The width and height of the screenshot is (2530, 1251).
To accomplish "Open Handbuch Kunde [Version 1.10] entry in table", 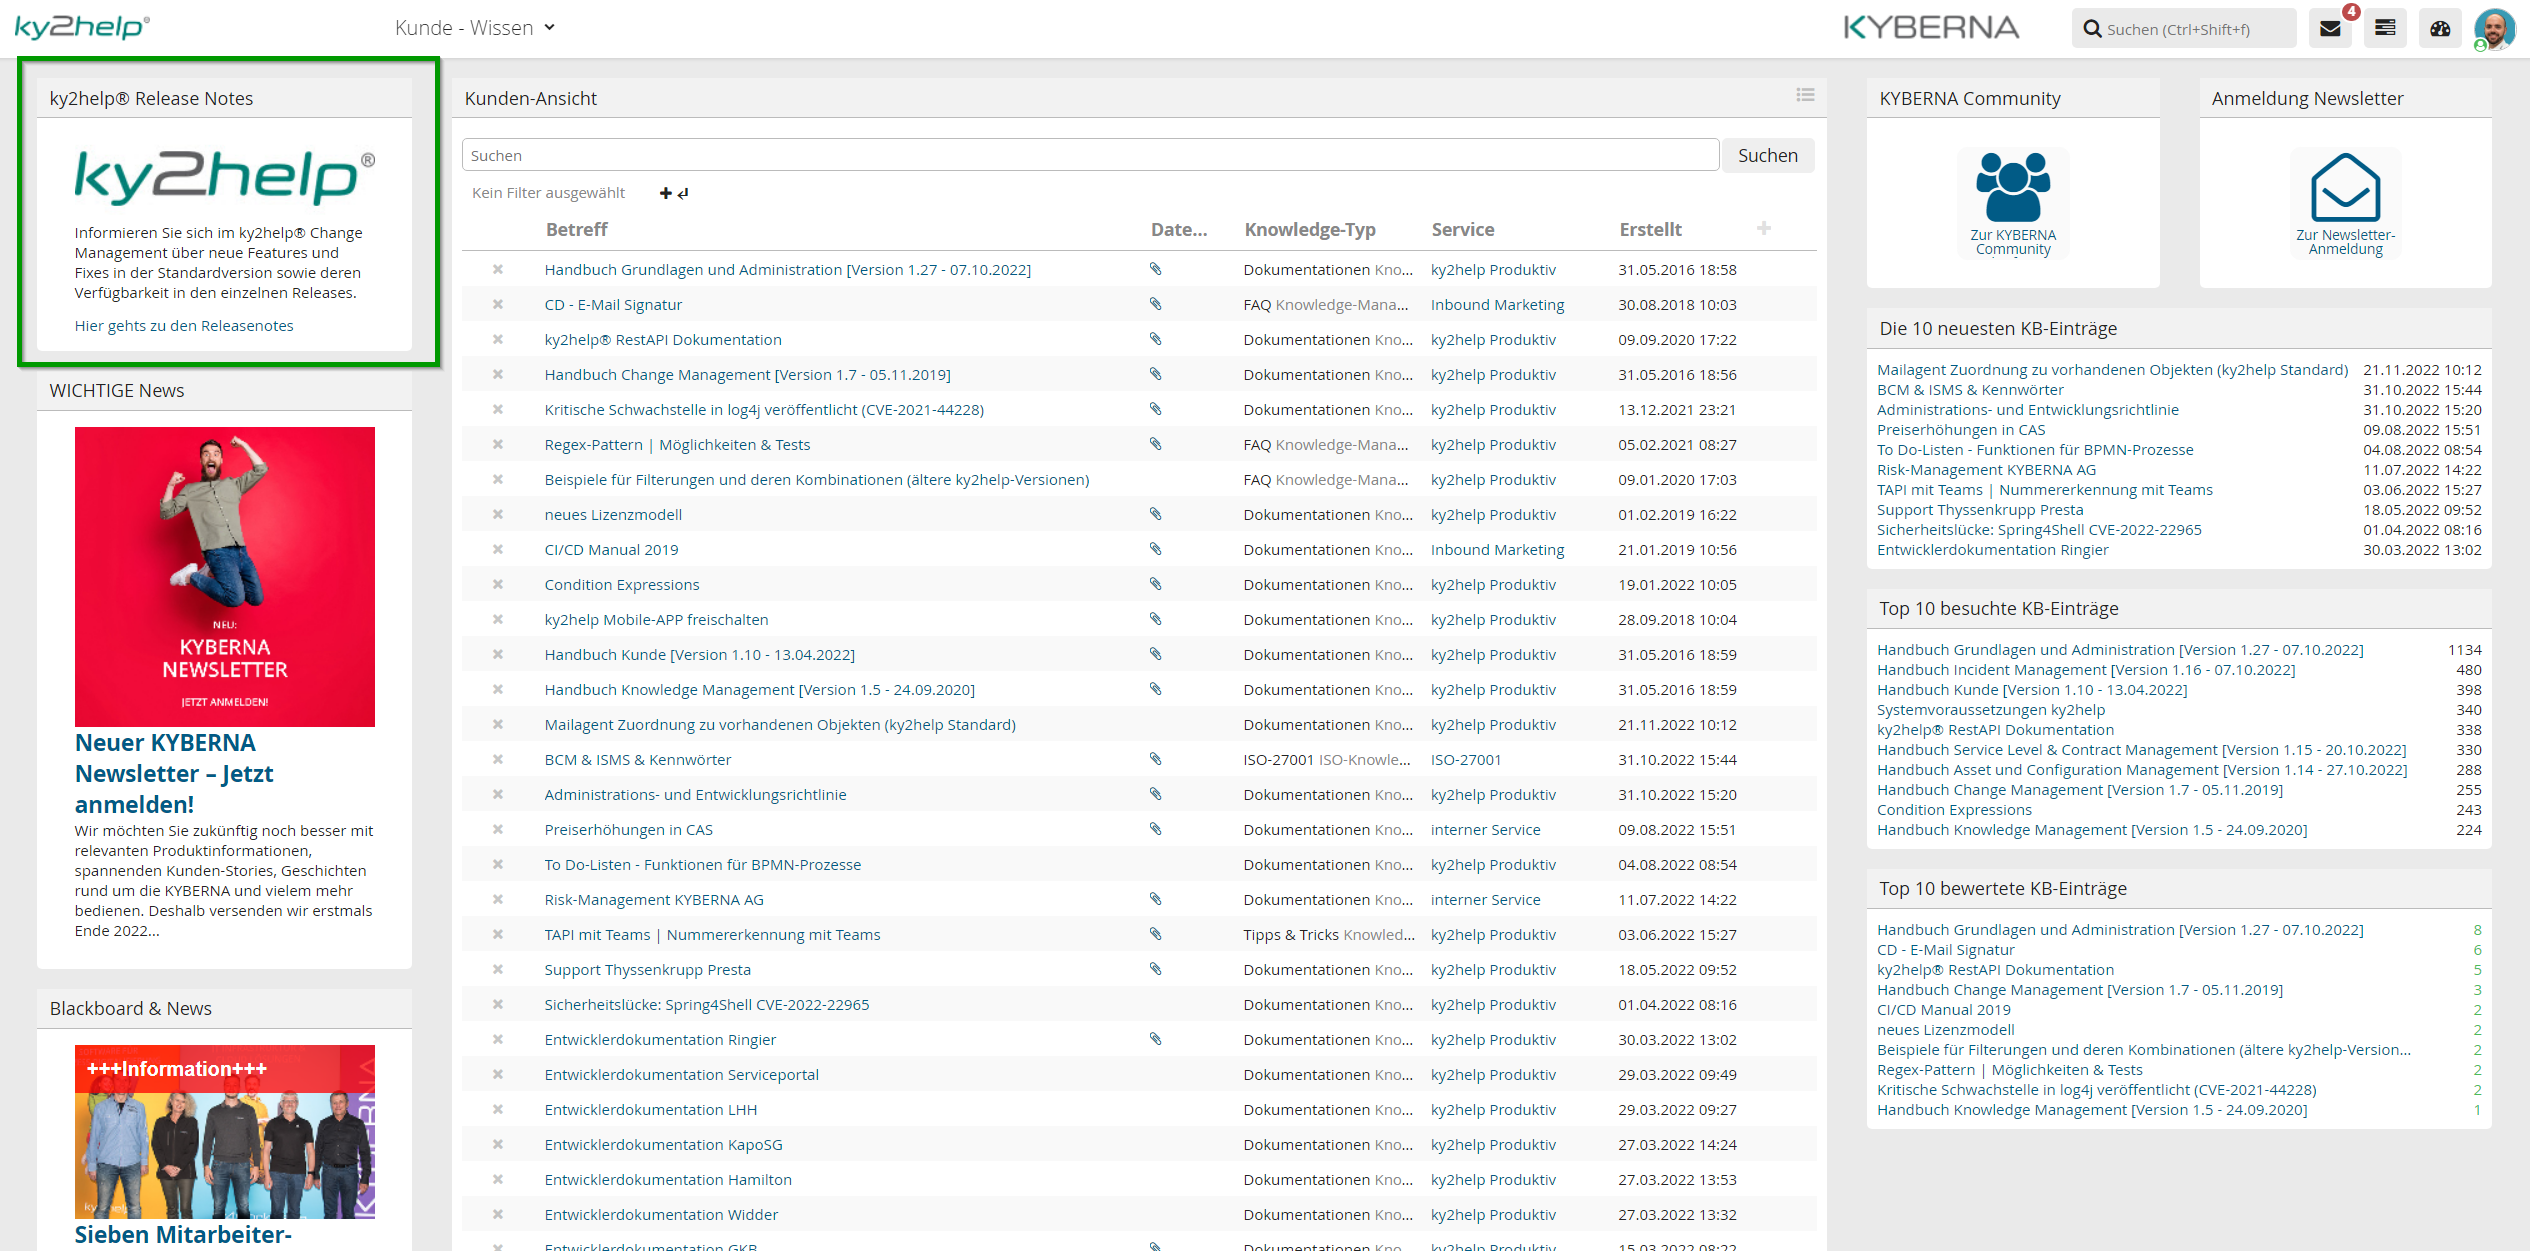I will [x=699, y=654].
